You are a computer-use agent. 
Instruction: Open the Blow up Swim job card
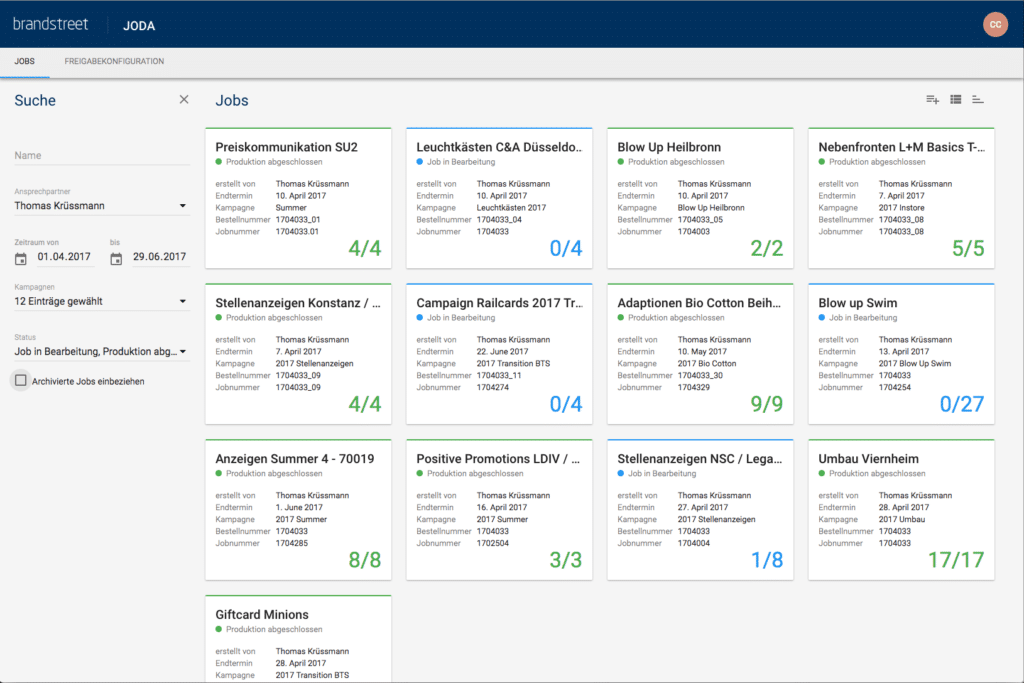[901, 354]
